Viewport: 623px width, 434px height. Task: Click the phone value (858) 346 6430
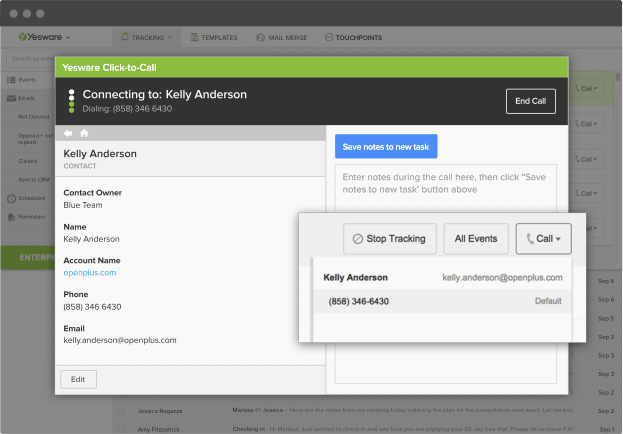tap(92, 307)
